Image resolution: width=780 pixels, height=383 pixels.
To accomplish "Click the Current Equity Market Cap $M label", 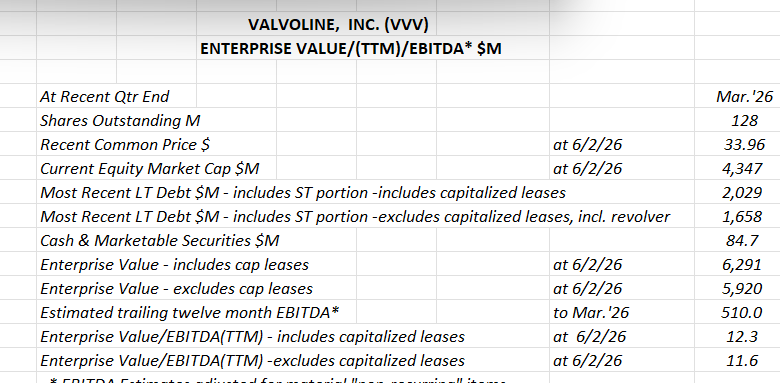I will [x=150, y=169].
